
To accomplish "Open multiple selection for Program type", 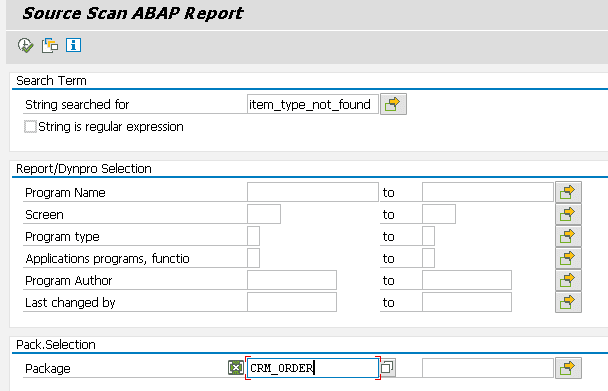I will (568, 236).
